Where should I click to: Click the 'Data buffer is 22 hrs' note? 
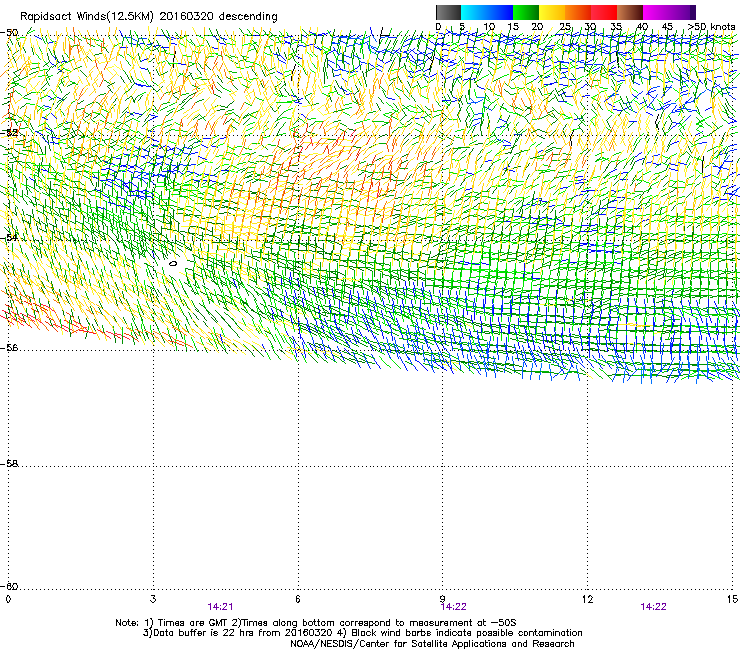(x=203, y=633)
